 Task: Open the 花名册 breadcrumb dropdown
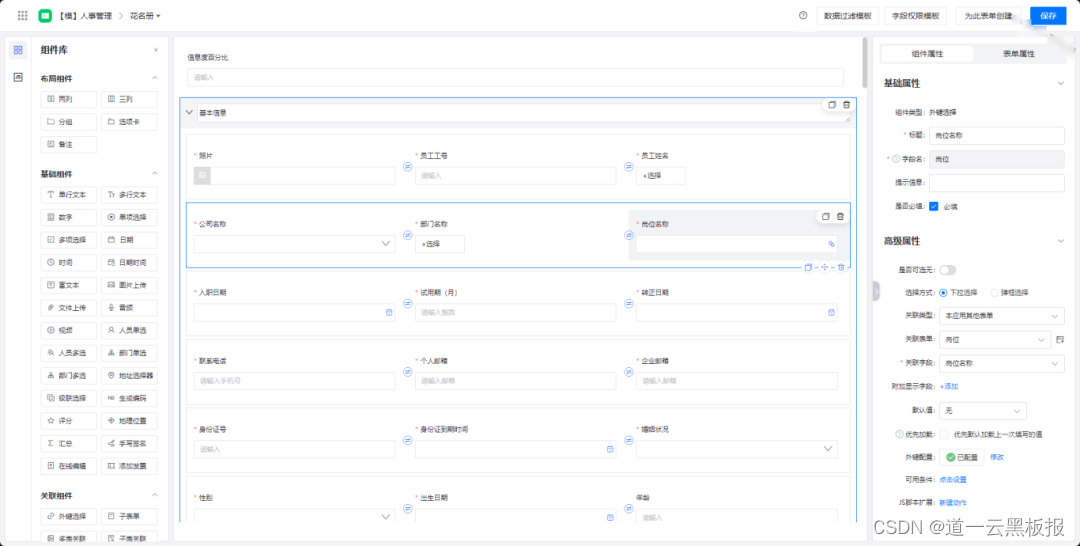145,15
